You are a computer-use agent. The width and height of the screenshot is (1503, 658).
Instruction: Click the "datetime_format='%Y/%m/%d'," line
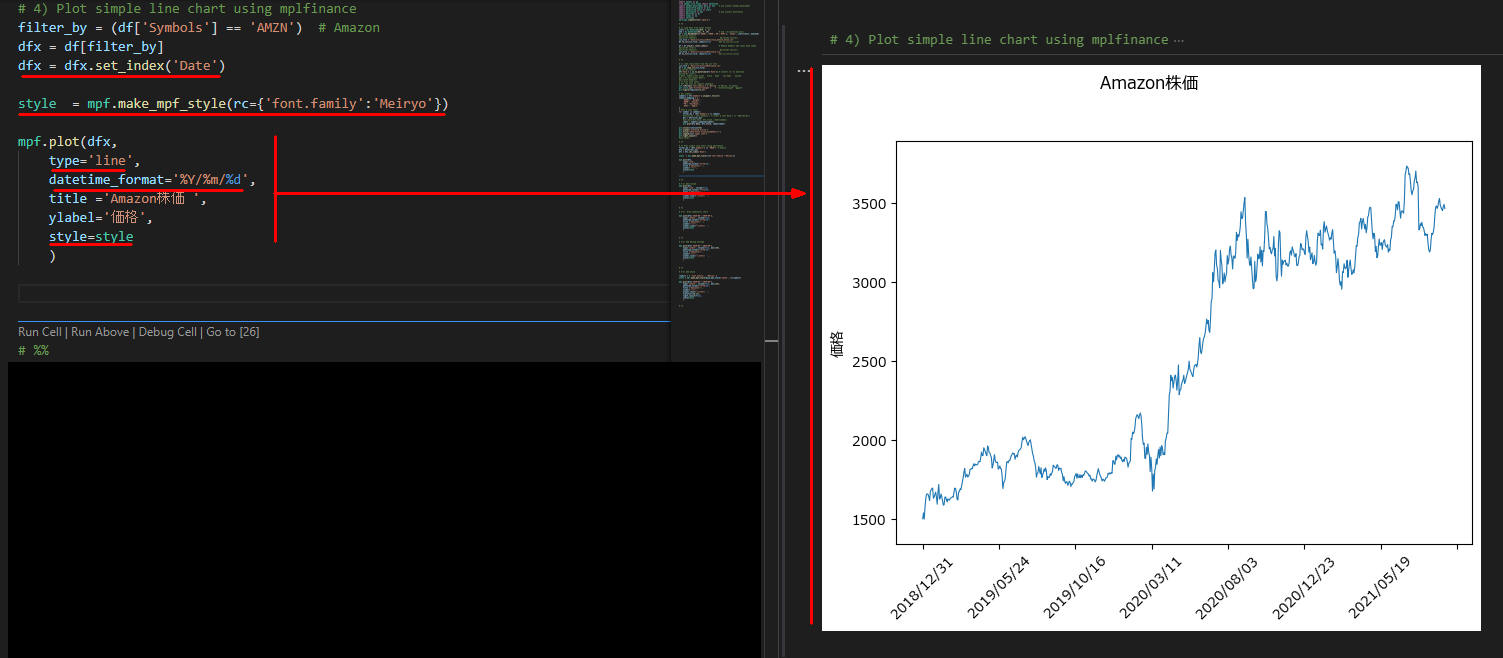pyautogui.click(x=153, y=180)
